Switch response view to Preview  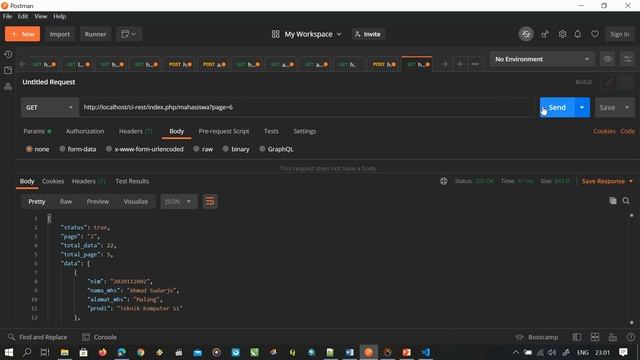coord(98,201)
